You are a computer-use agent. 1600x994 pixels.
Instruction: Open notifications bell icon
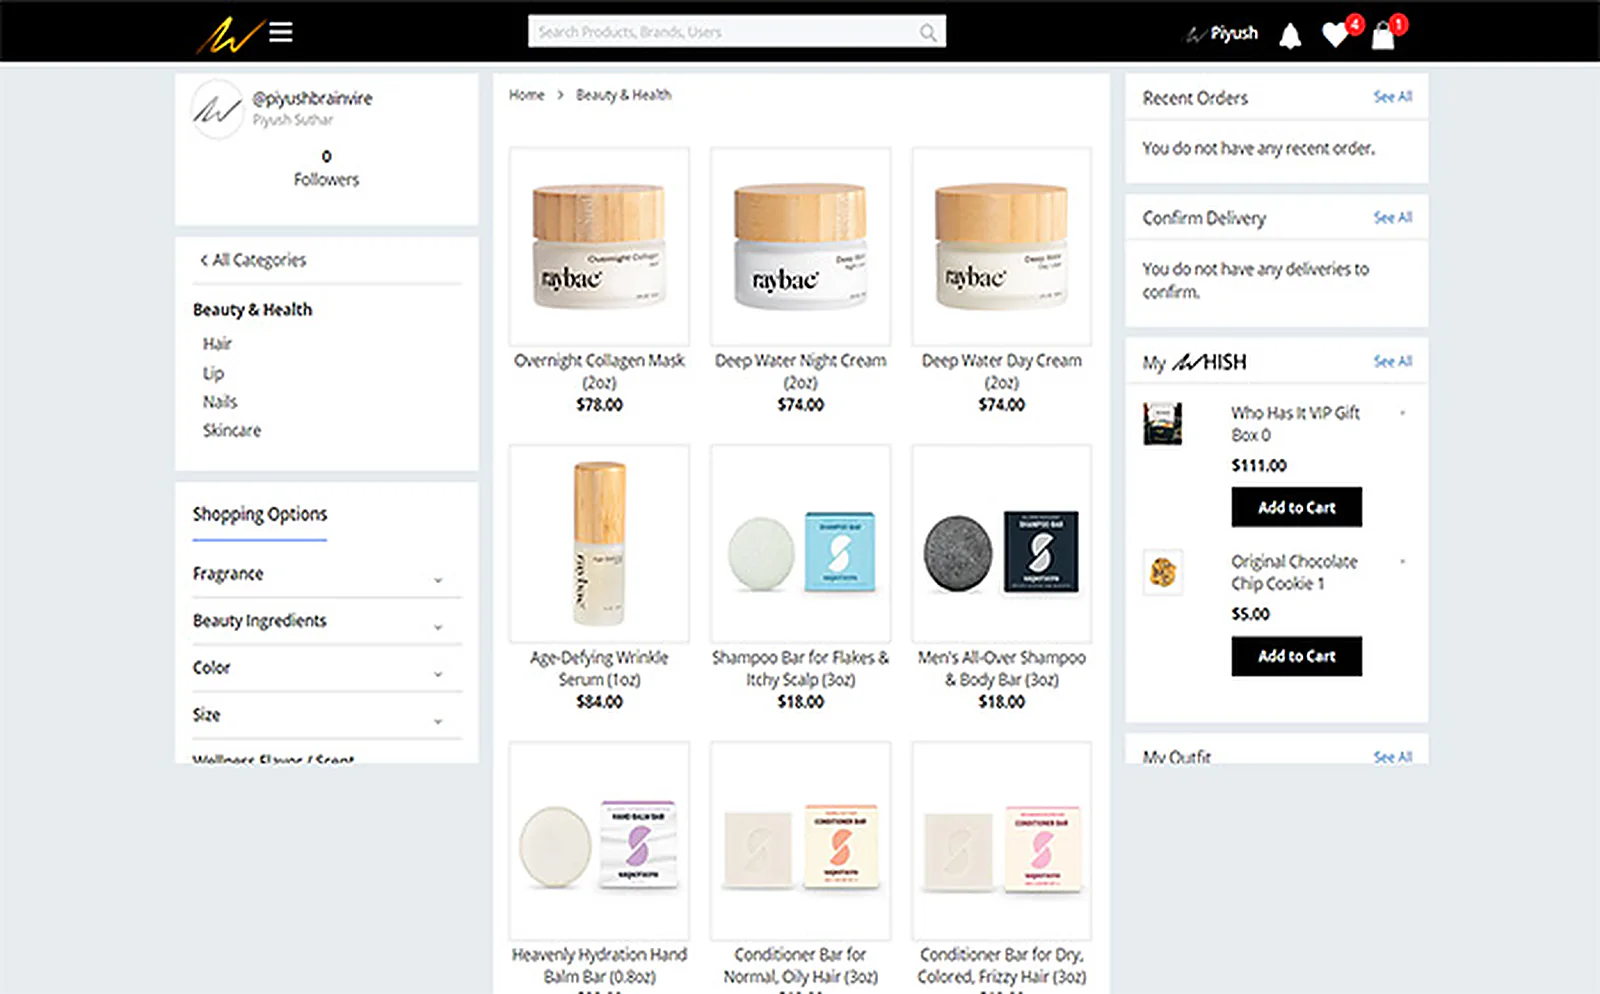point(1290,36)
